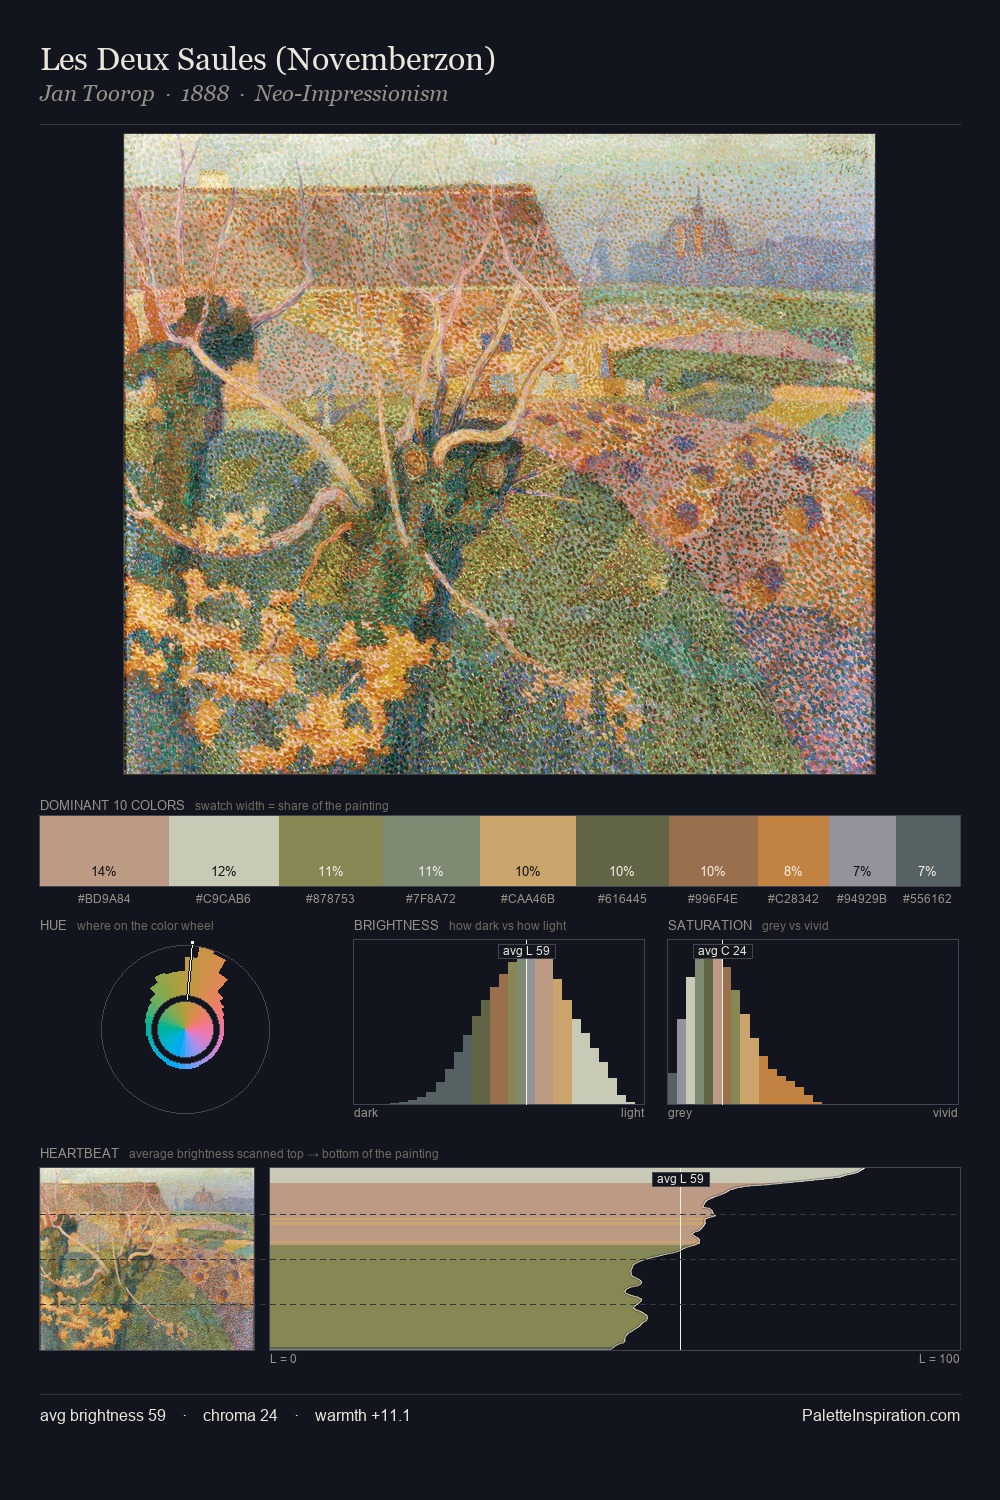Choose the #616445 dark olive swatch
Viewport: 1000px width, 1500px height.
[x=622, y=851]
